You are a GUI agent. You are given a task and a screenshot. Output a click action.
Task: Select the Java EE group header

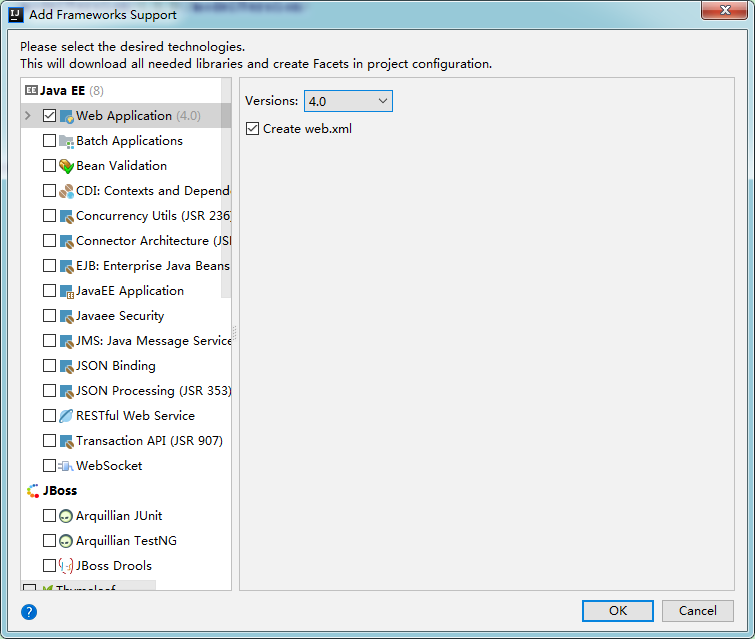63,91
